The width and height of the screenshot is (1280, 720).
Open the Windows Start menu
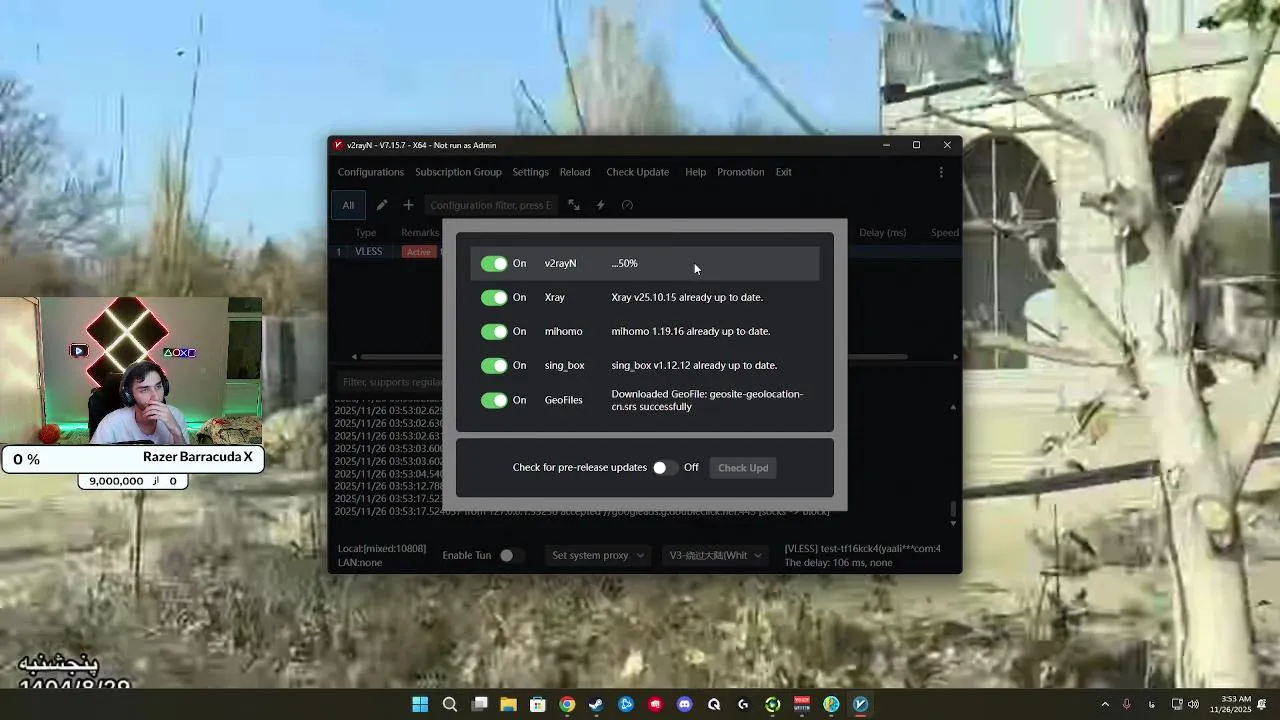pyautogui.click(x=420, y=705)
